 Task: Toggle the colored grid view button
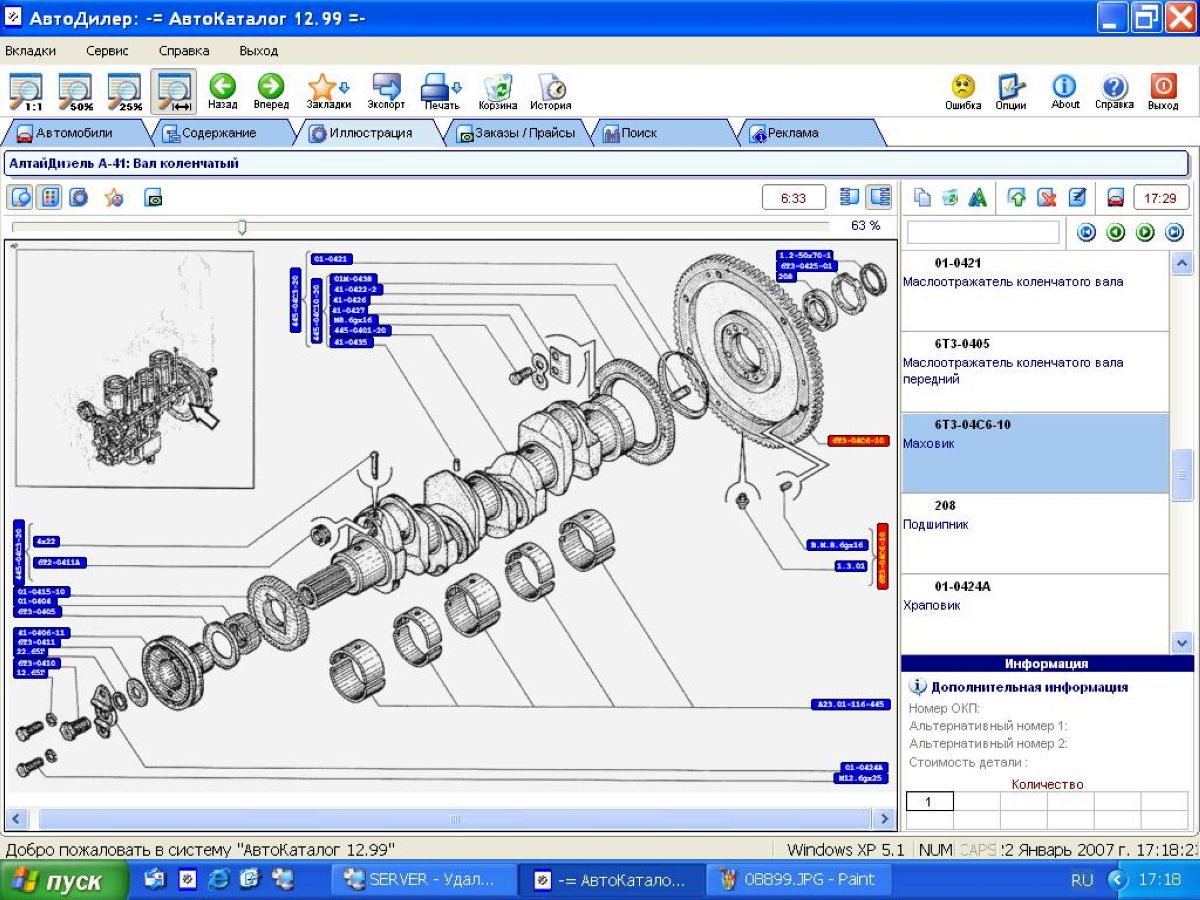(49, 197)
